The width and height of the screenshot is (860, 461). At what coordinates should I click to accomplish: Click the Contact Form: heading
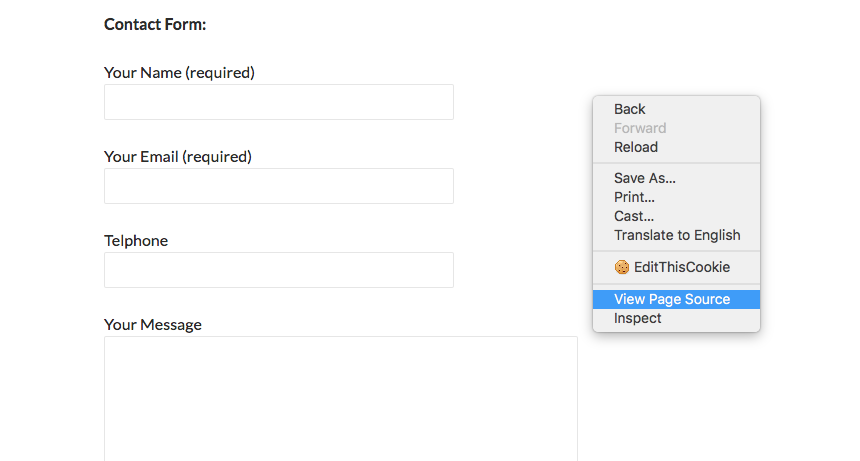[x=155, y=25]
